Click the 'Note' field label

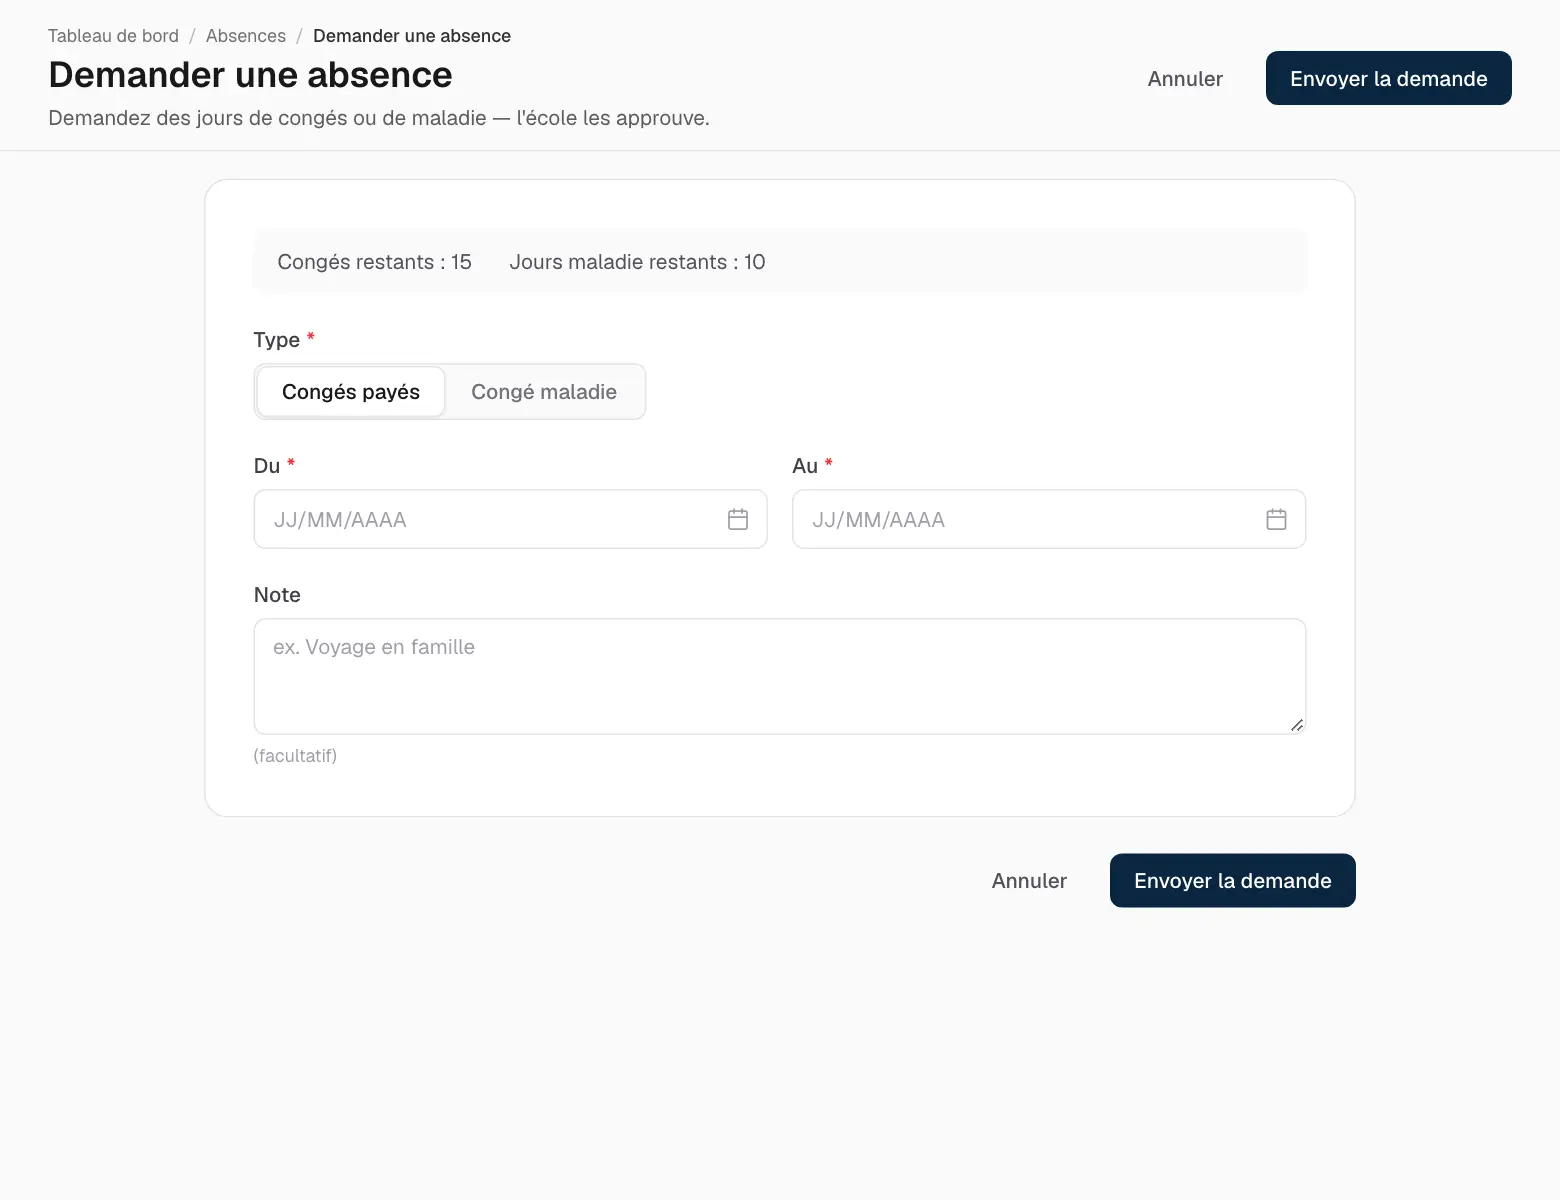[x=277, y=595]
